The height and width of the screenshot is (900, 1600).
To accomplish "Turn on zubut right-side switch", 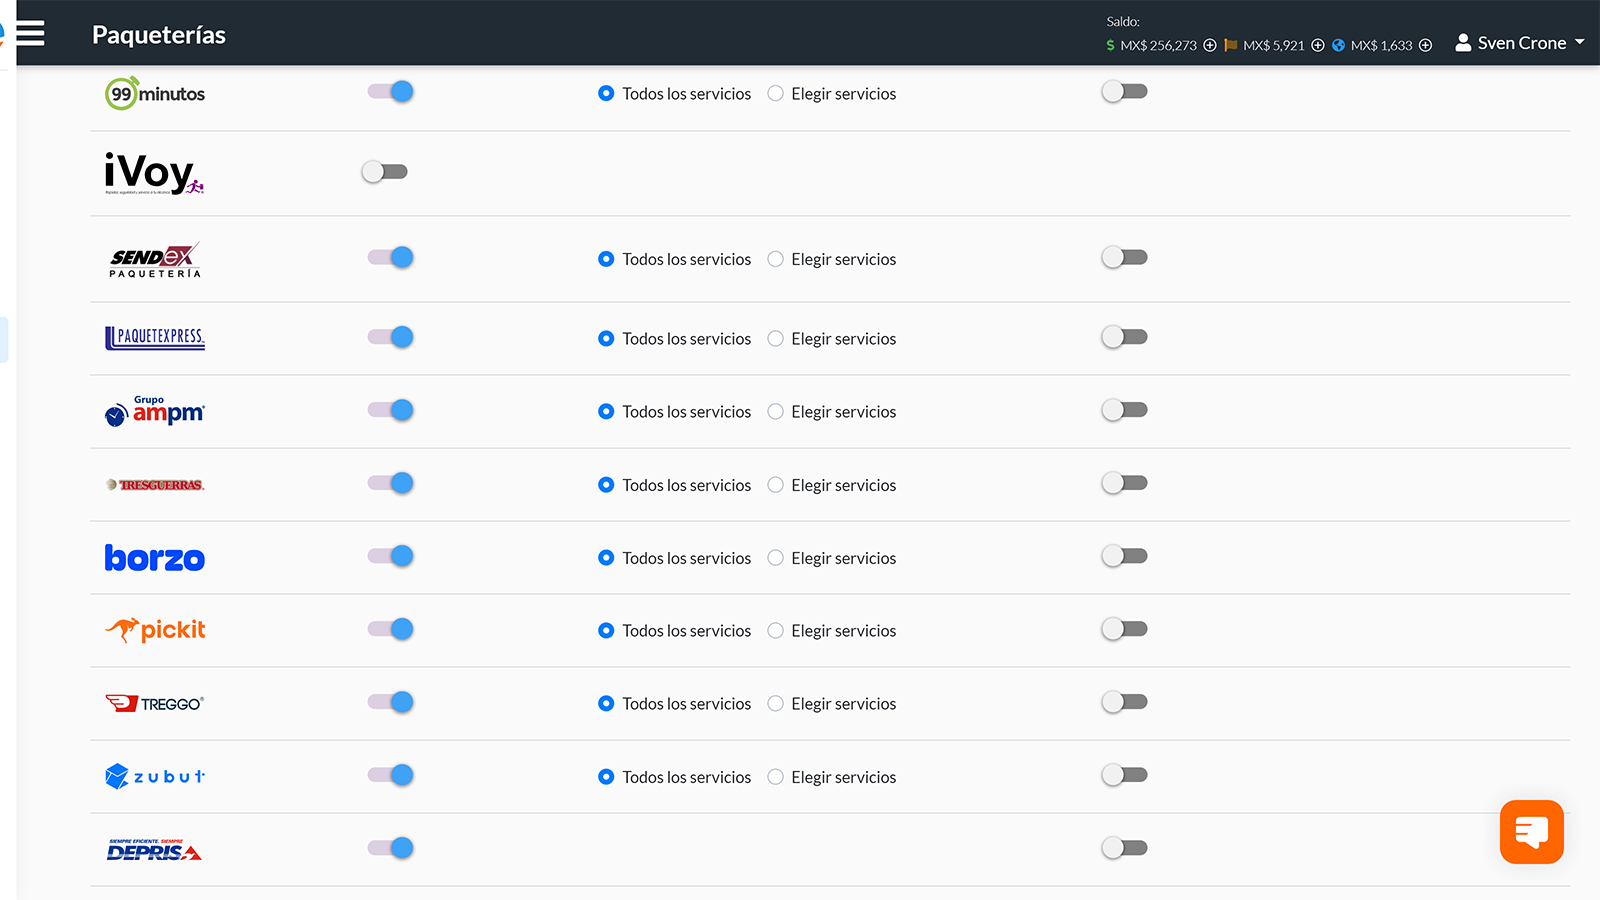I will (1125, 776).
